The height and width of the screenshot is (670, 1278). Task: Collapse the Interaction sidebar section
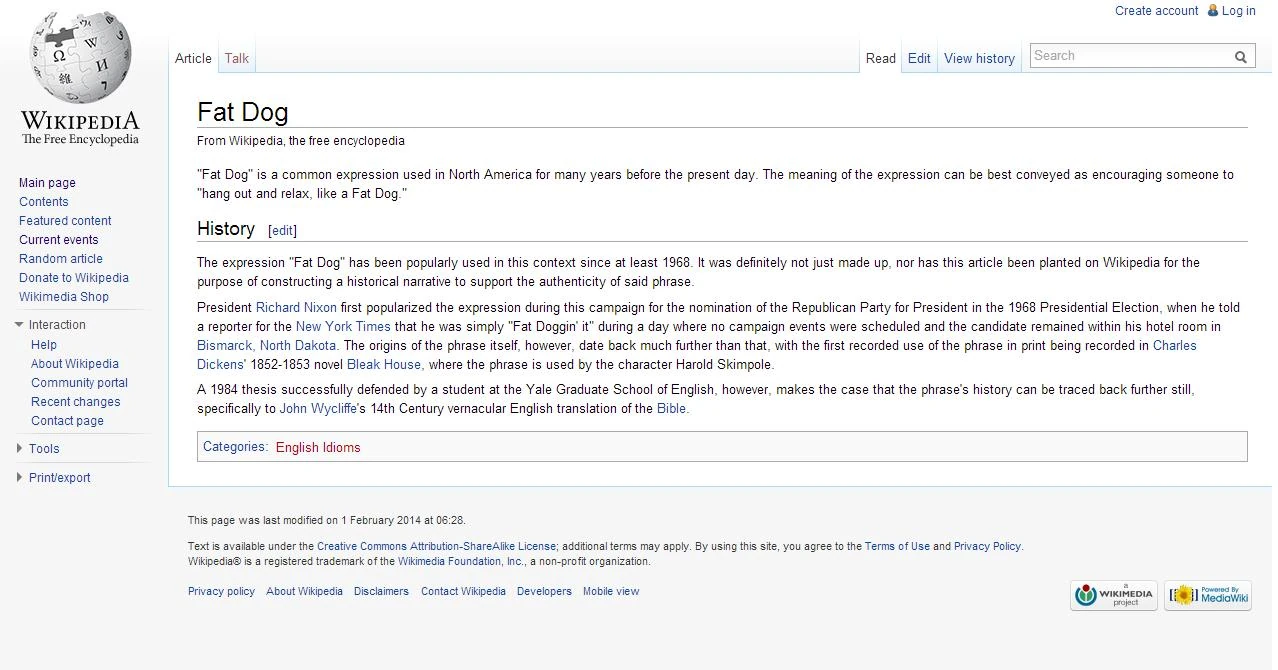tap(19, 325)
